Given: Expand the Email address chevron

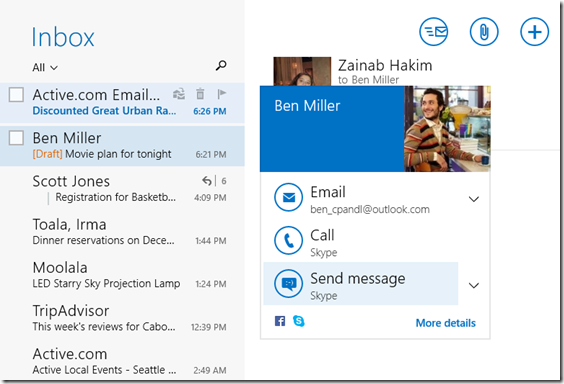Looking at the screenshot, I should (x=474, y=199).
